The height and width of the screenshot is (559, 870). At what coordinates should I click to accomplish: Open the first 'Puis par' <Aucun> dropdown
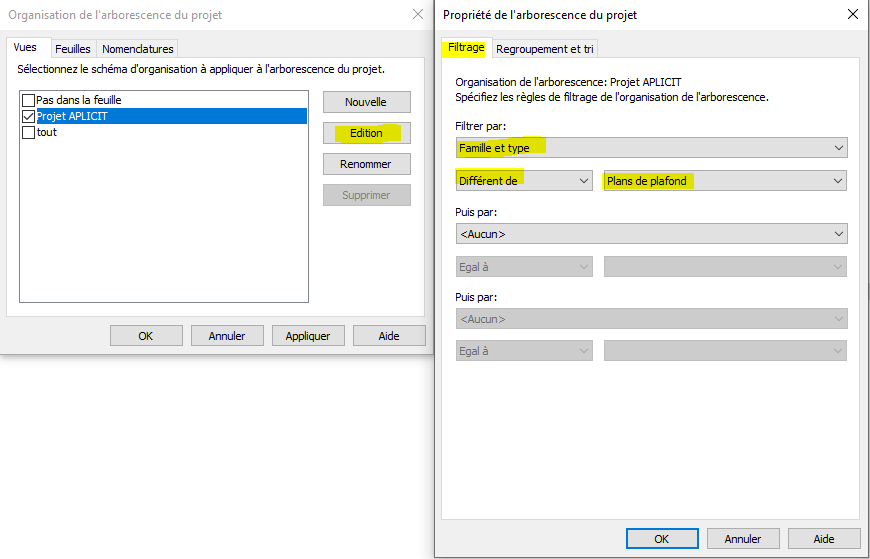click(650, 234)
